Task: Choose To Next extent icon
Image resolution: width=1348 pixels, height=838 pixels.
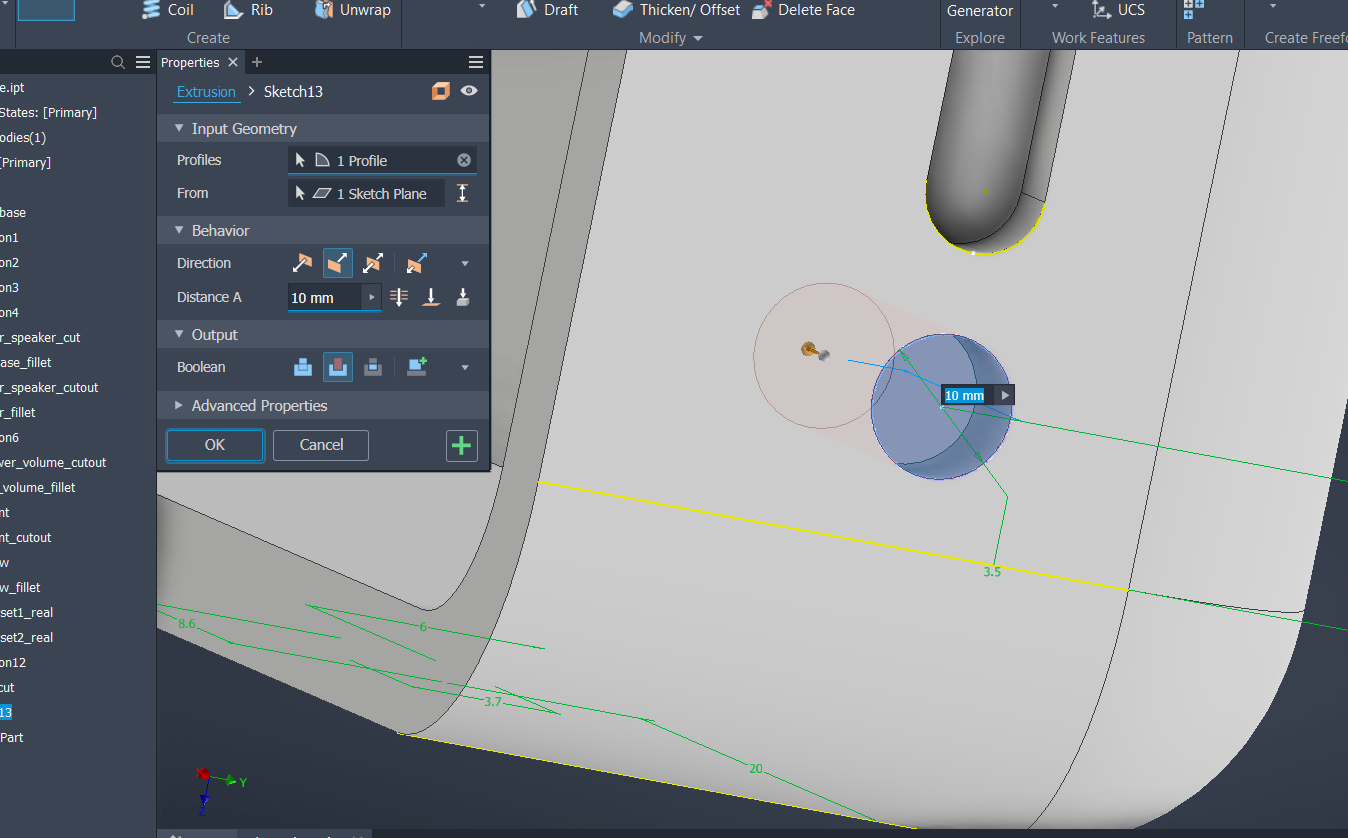Action: pos(463,297)
